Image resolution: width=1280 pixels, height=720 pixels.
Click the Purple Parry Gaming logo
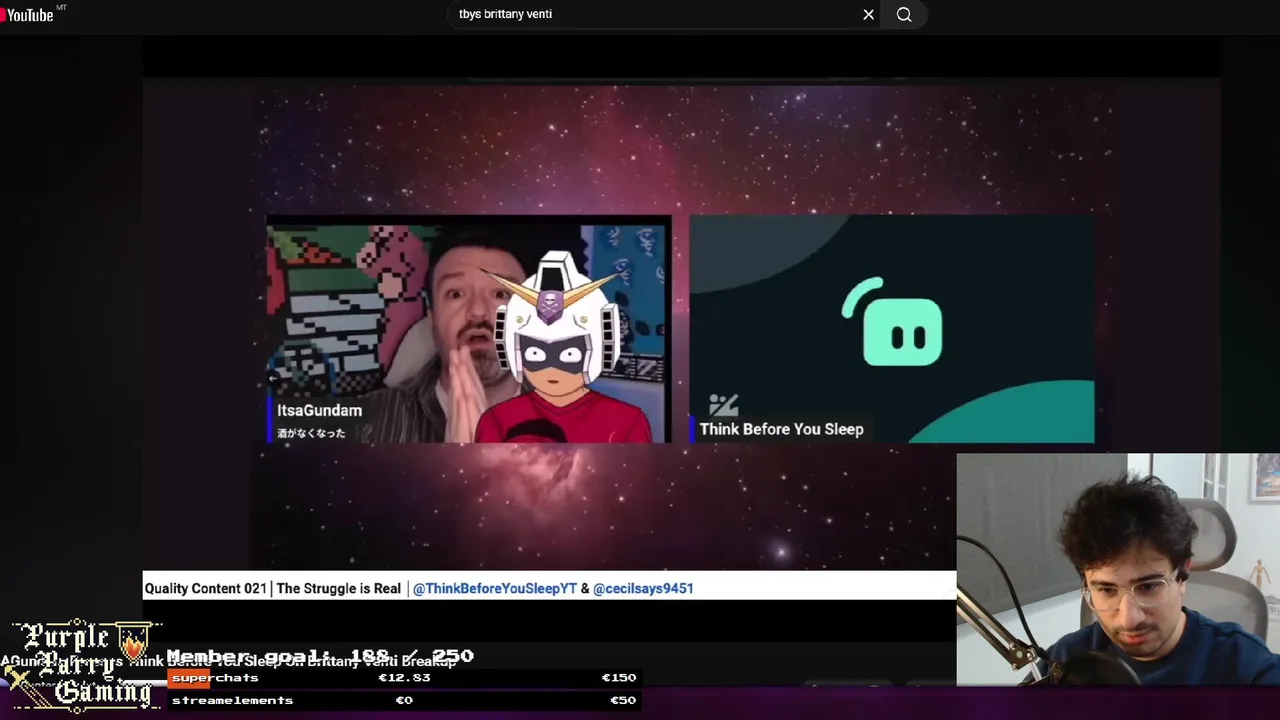pyautogui.click(x=81, y=664)
